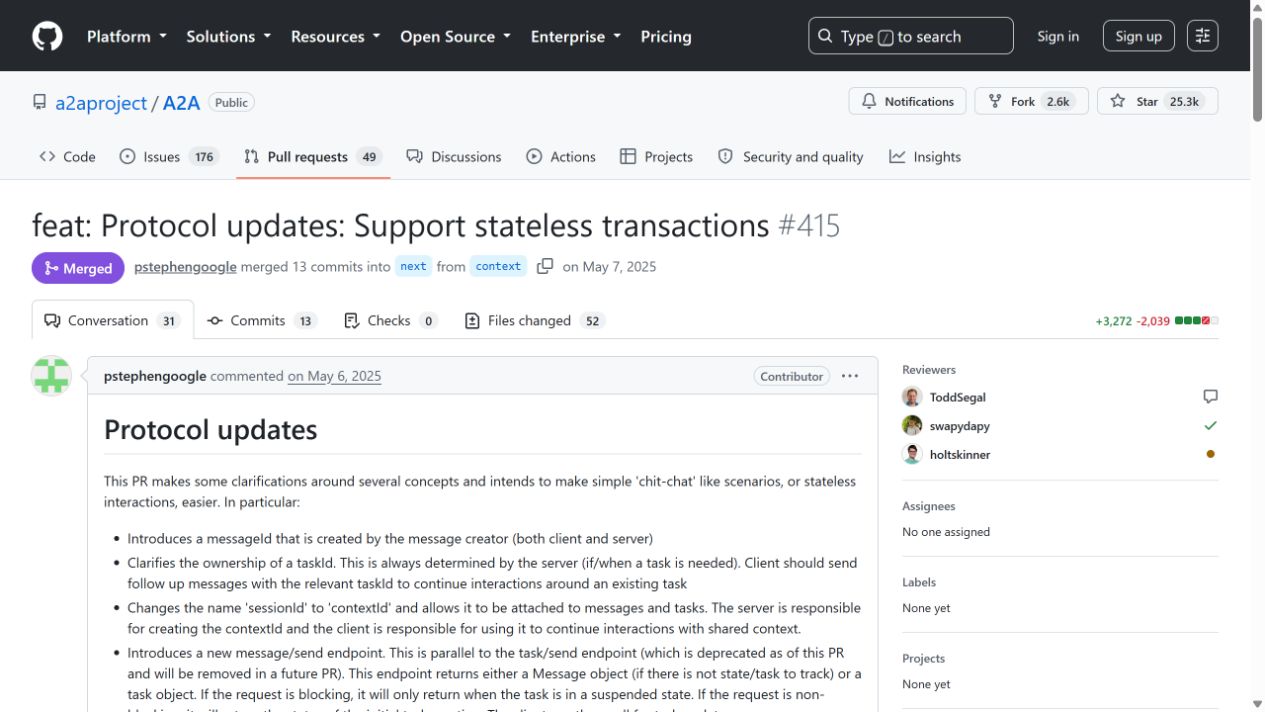Click the 'Protocol updates' heading

(211, 430)
